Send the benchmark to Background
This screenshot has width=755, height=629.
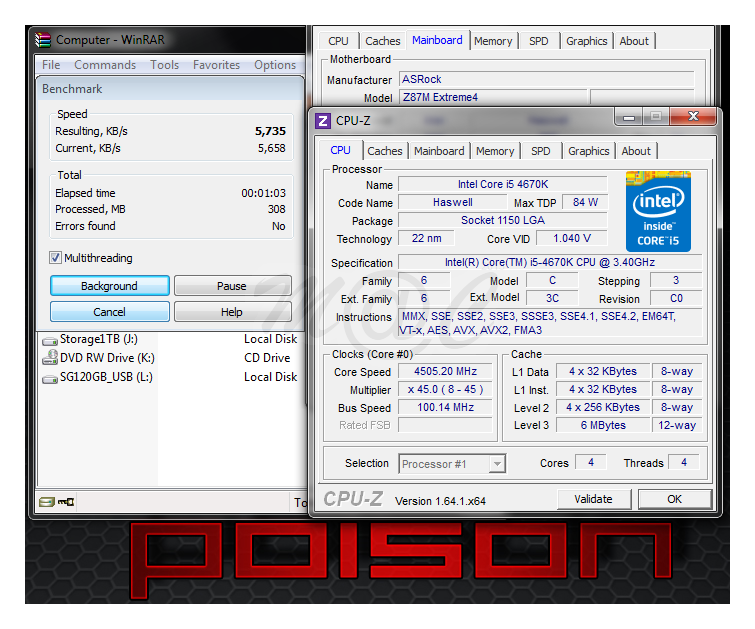pyautogui.click(x=109, y=286)
